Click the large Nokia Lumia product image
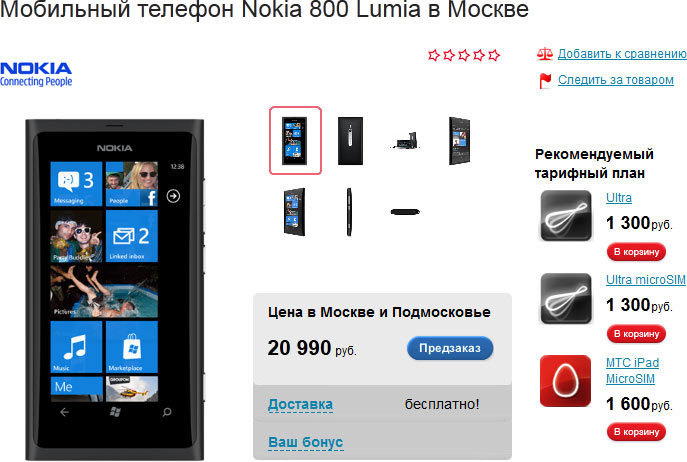Viewport: 687px width, 462px height. (115, 289)
